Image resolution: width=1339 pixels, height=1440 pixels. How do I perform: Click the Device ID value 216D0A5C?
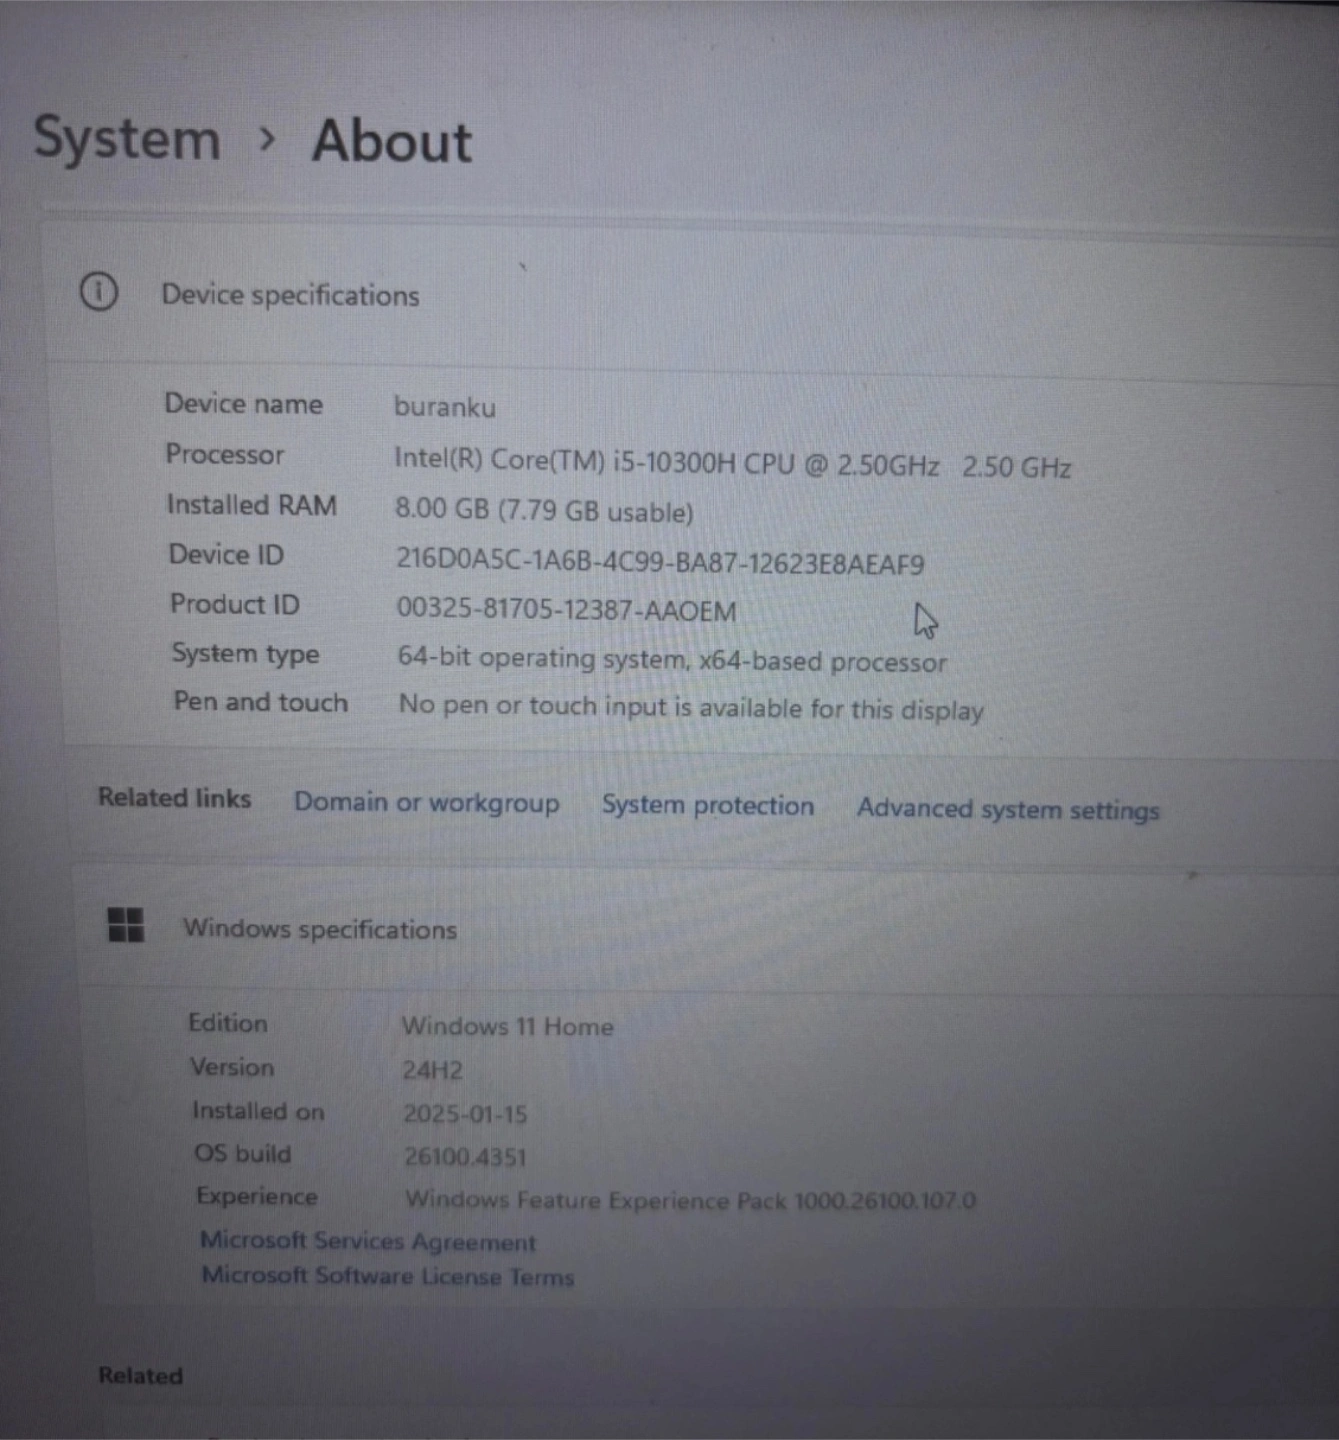(x=660, y=561)
